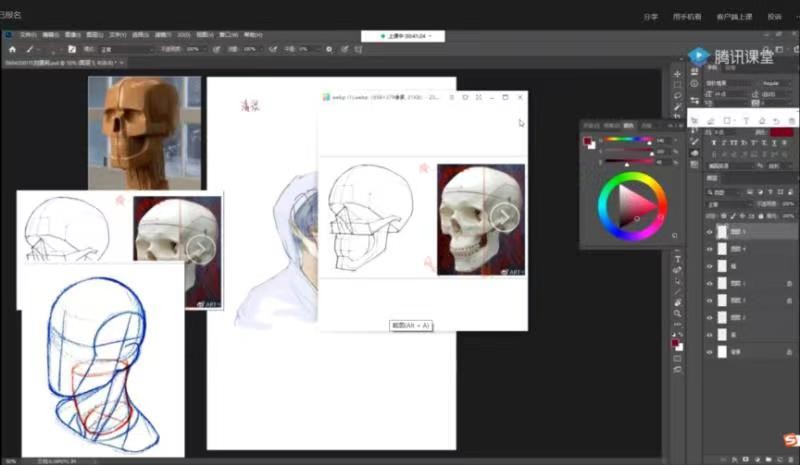Click the 投诉 button at top right
800x465 pixels.
[x=774, y=16]
